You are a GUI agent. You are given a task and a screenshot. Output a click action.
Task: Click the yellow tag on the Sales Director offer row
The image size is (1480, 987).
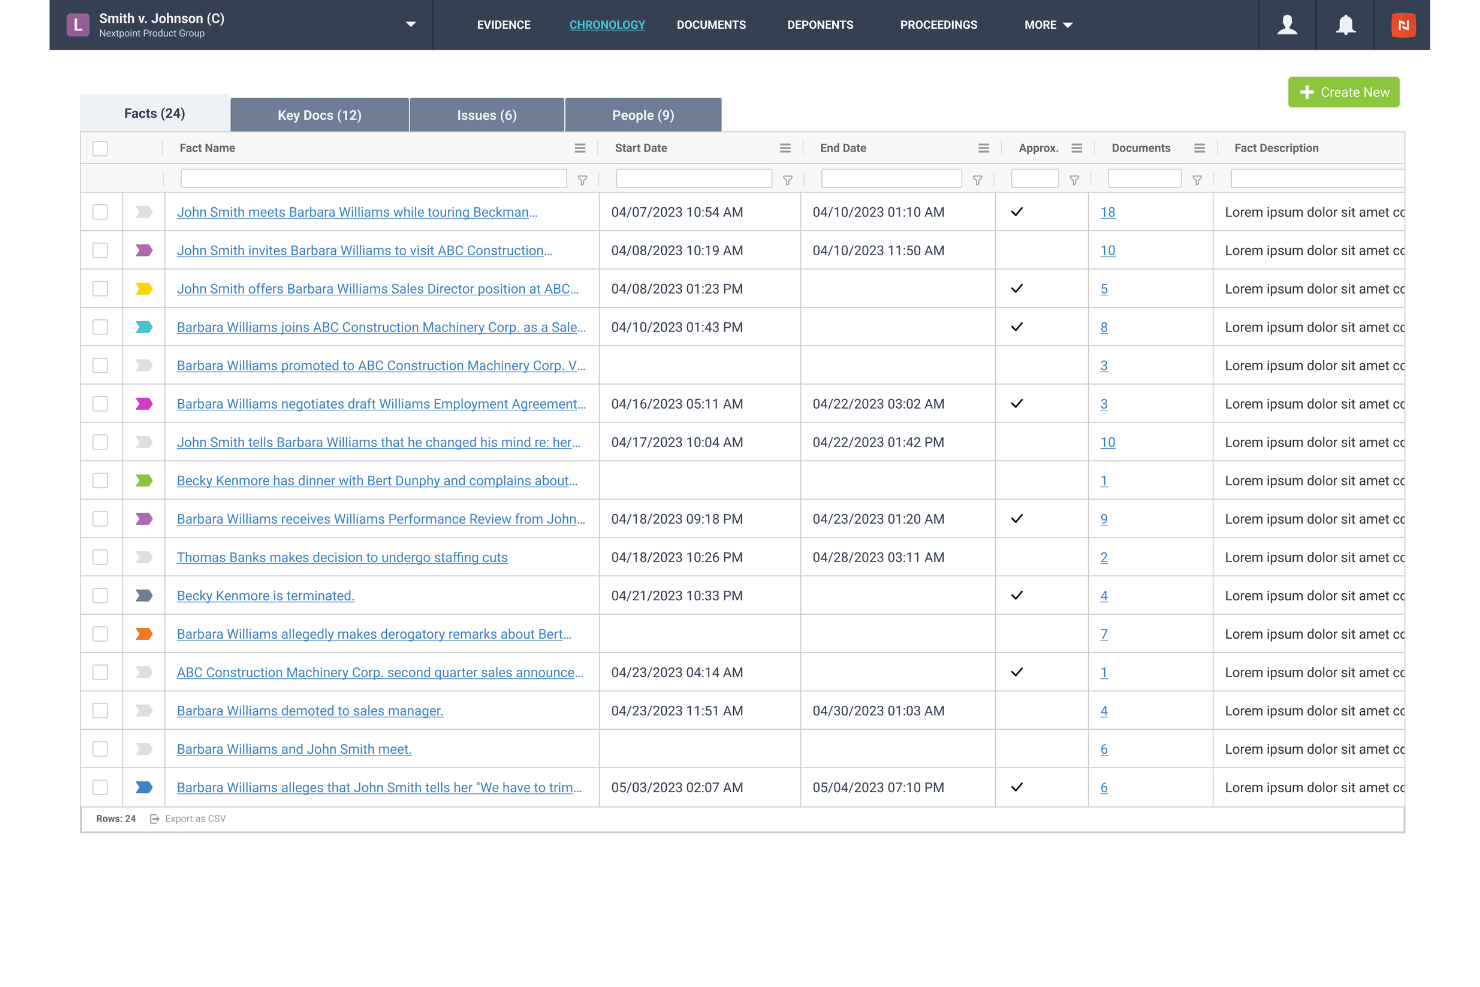[144, 289]
